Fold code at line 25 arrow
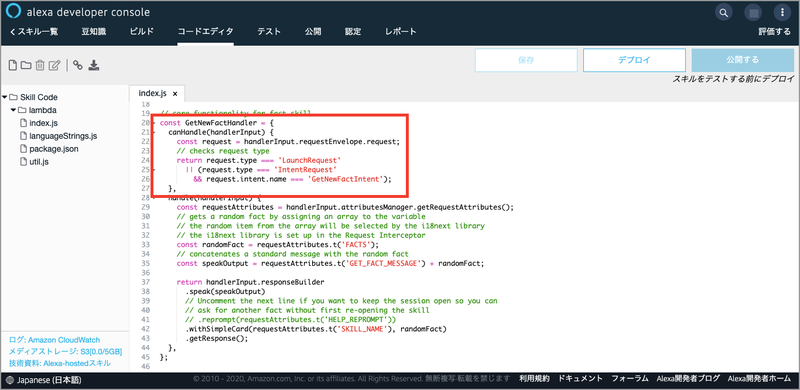The height and width of the screenshot is (390, 800). pyautogui.click(x=154, y=169)
